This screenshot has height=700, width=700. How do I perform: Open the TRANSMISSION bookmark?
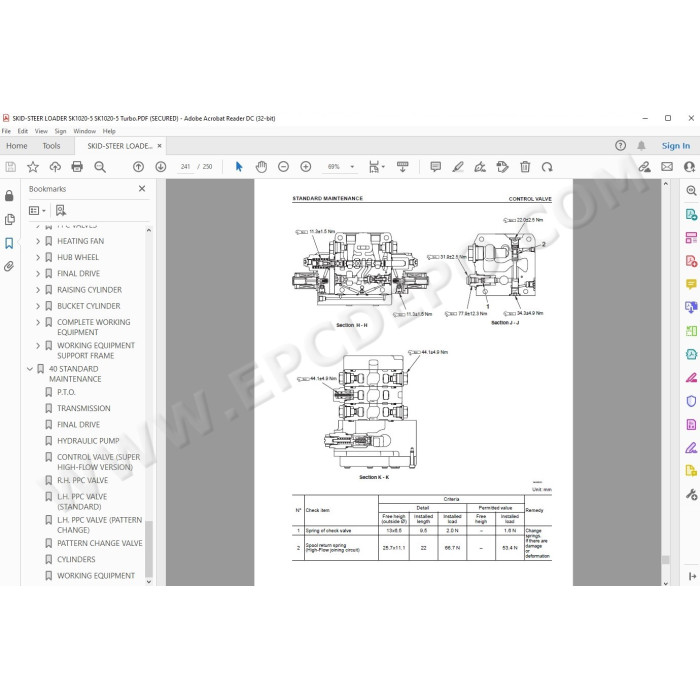[83, 408]
